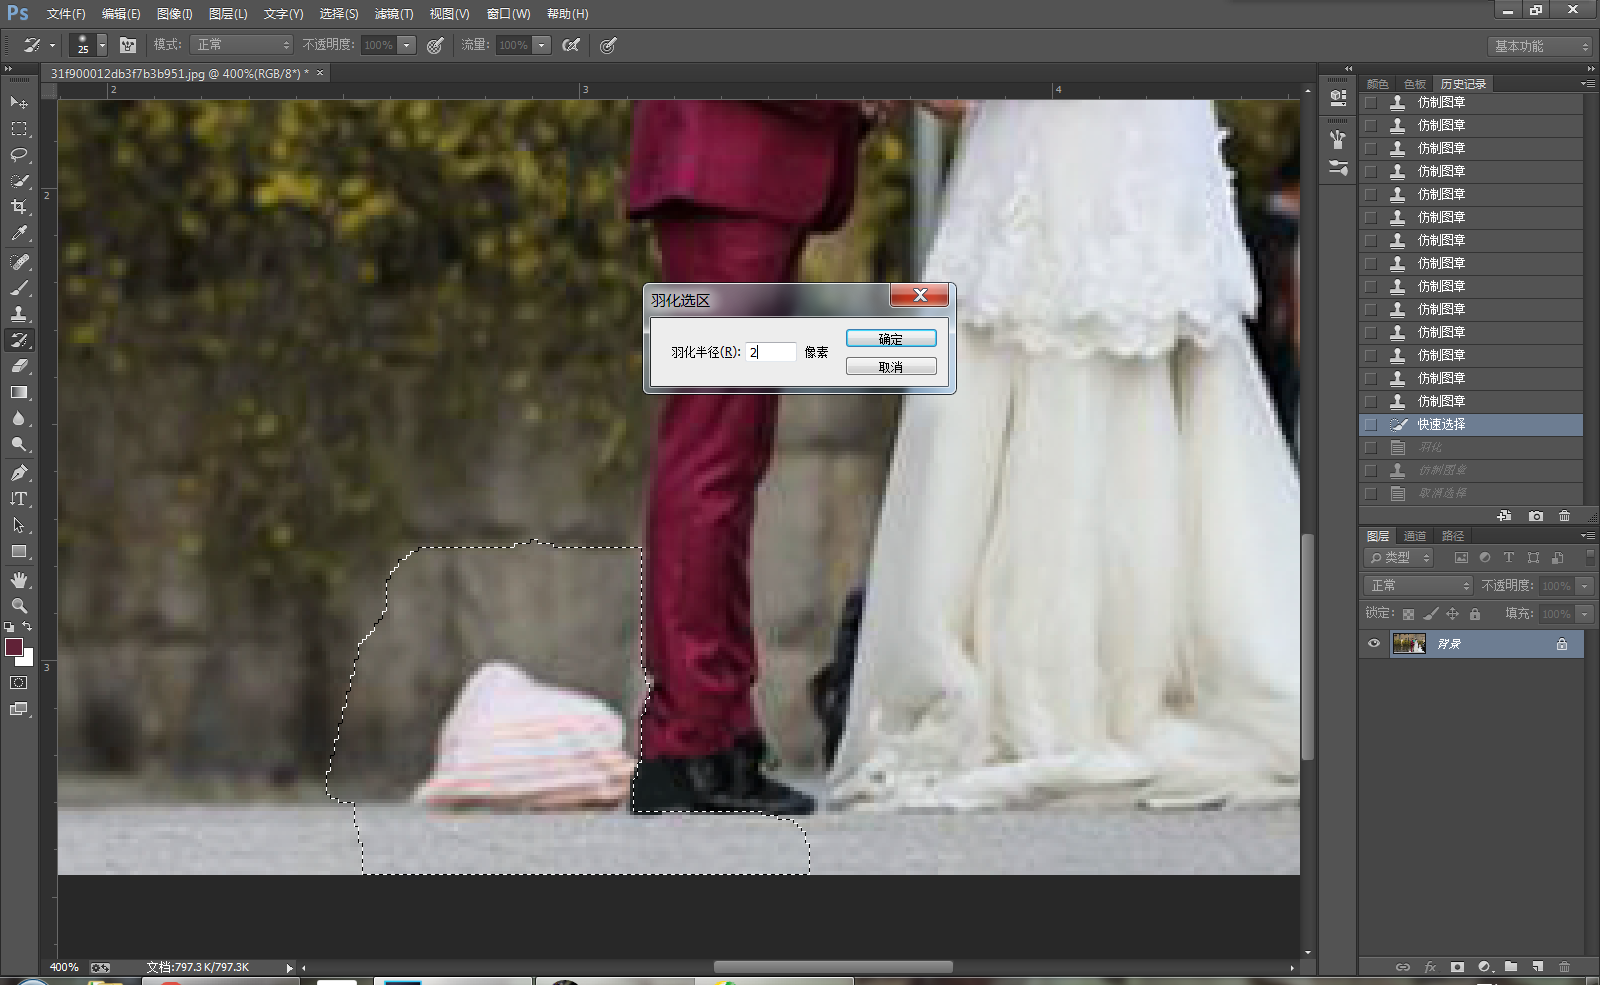This screenshot has width=1600, height=985.
Task: Open the 模式 blend mode dropdown
Action: (242, 45)
